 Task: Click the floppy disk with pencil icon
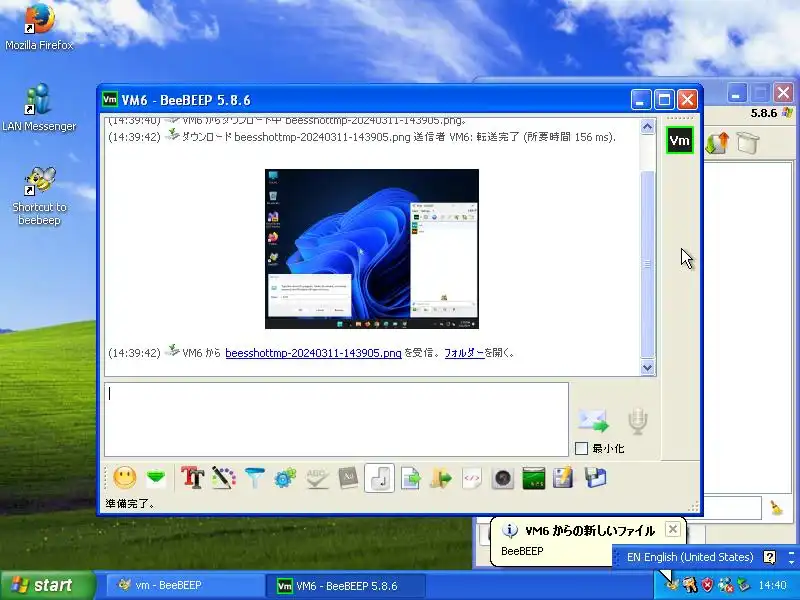(563, 479)
